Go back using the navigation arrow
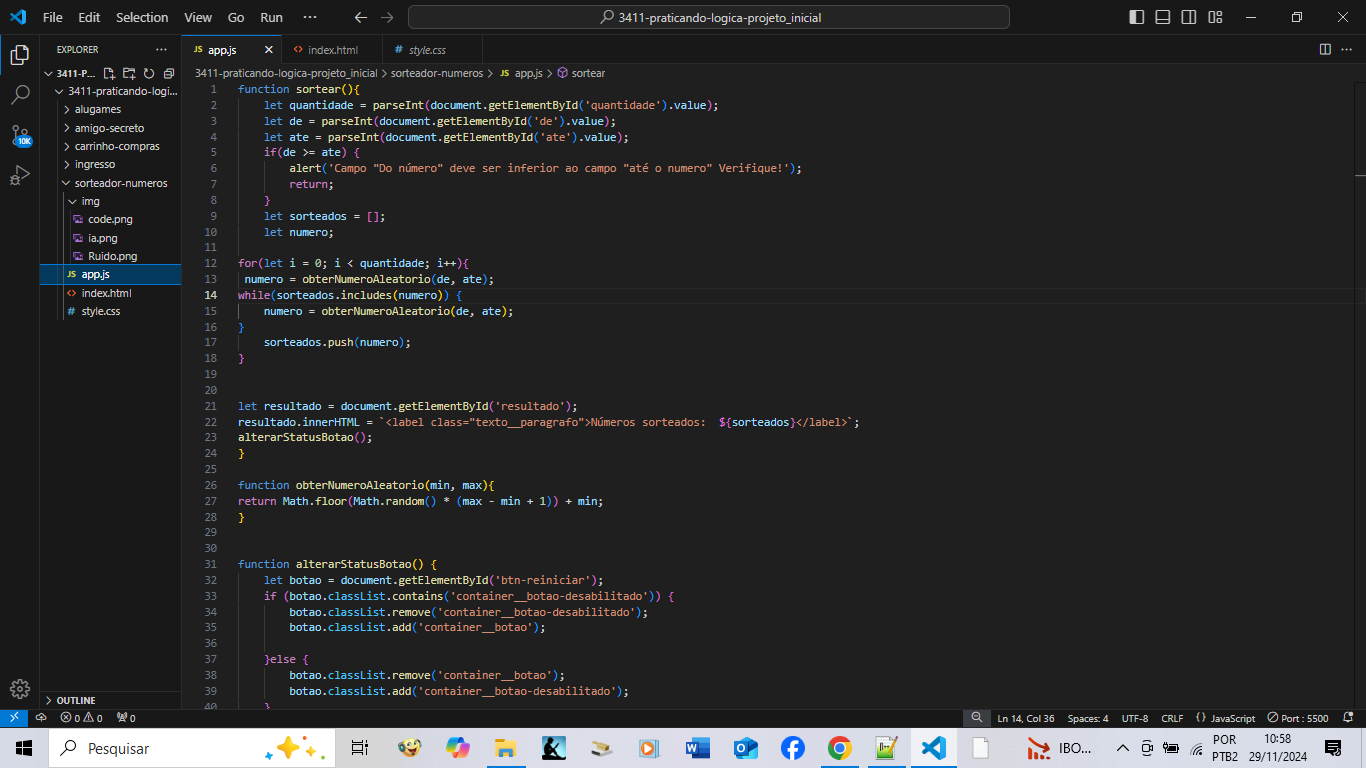 point(361,17)
